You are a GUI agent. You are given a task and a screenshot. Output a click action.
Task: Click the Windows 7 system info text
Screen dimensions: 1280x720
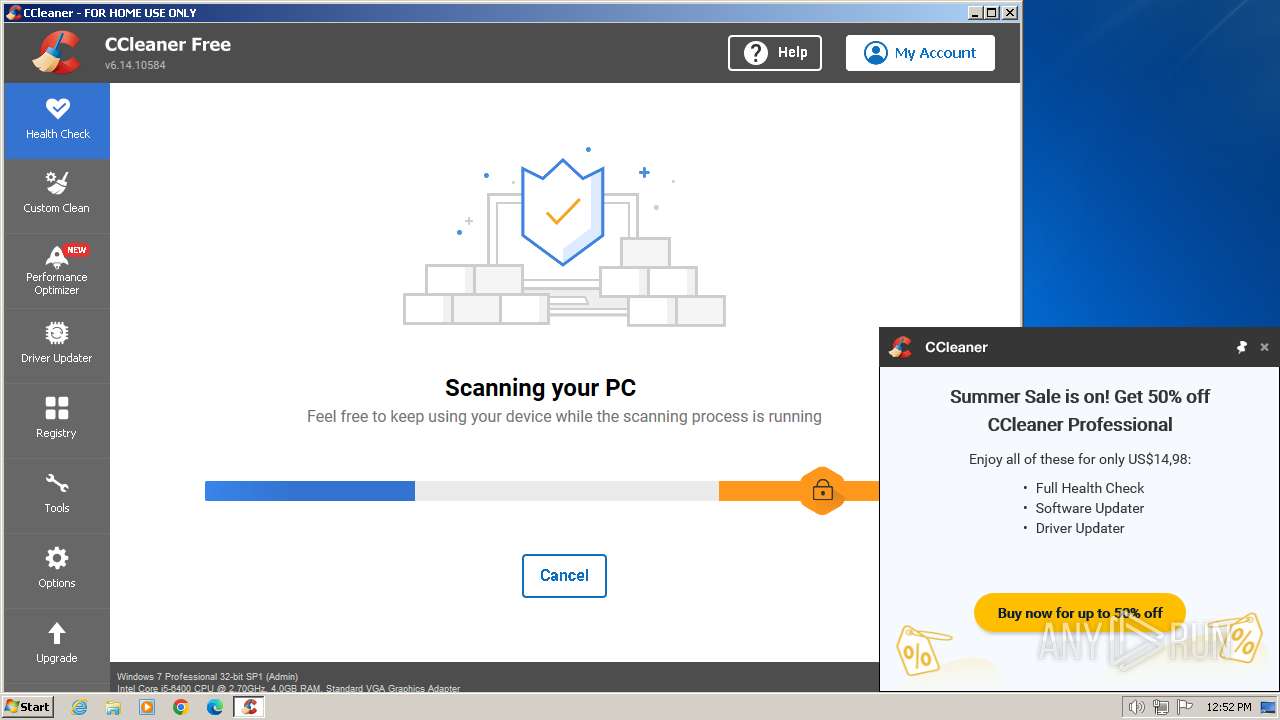(x=207, y=677)
